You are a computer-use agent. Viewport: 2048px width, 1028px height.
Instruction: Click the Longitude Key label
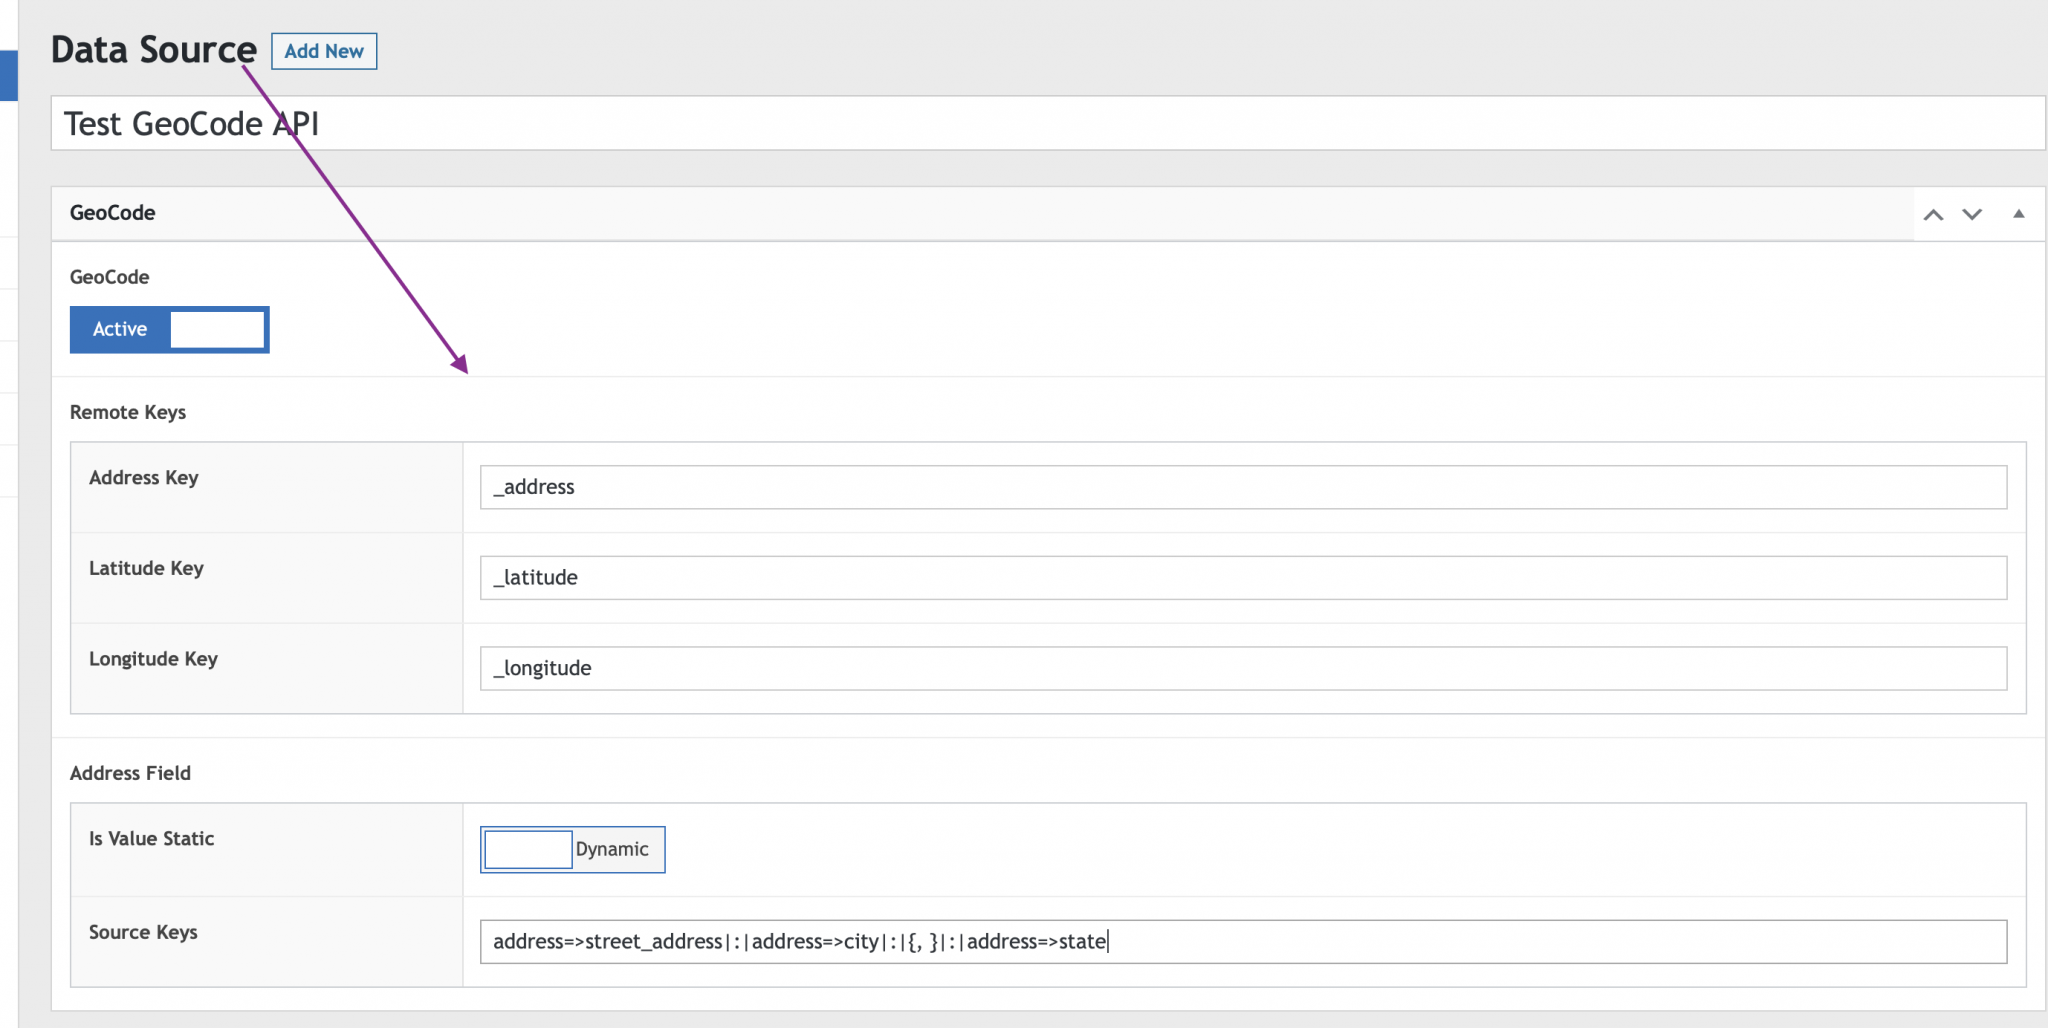tap(153, 659)
